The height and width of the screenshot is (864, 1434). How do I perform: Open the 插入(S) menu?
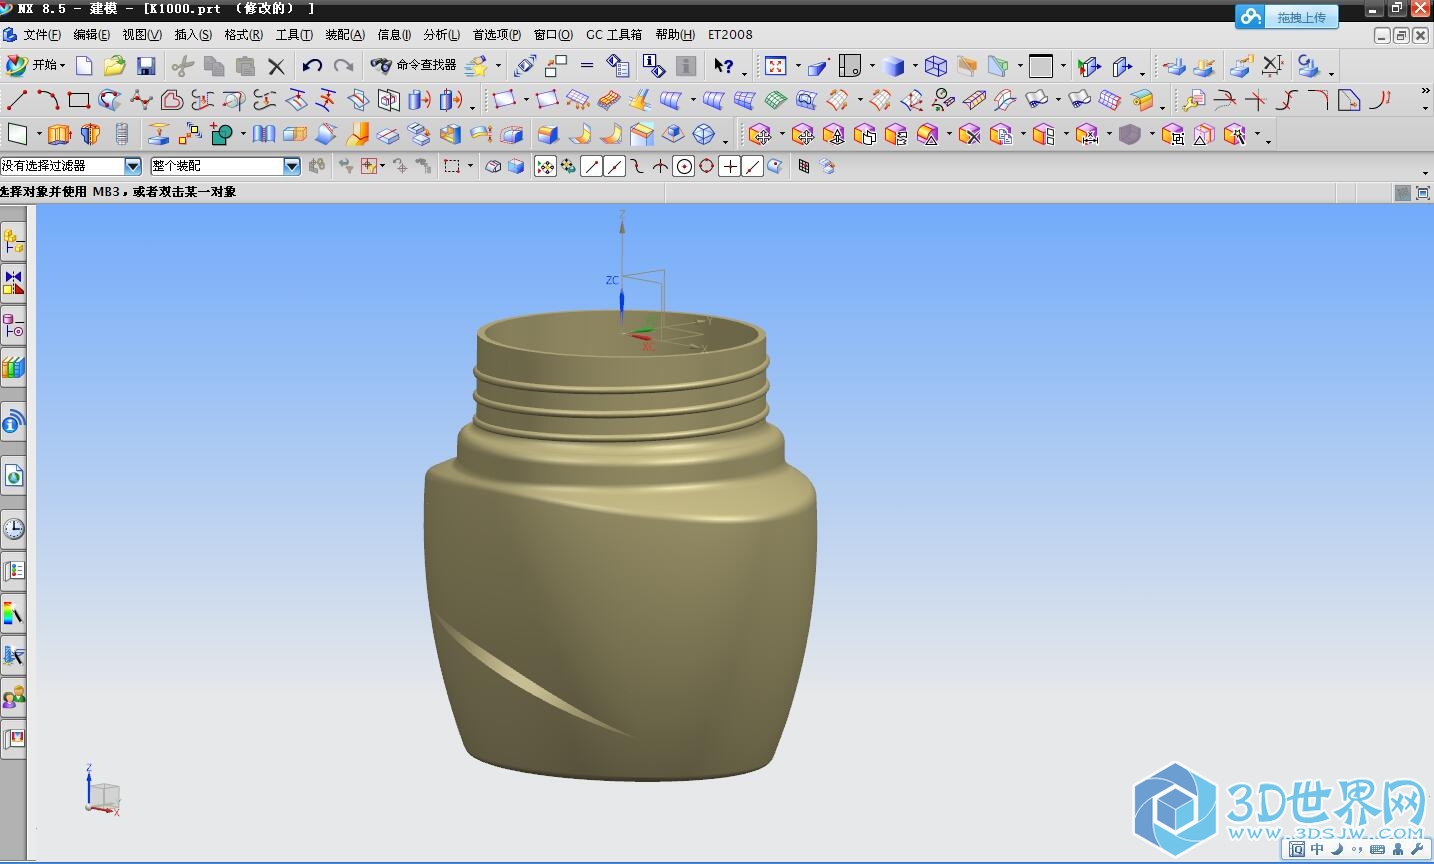tap(193, 35)
